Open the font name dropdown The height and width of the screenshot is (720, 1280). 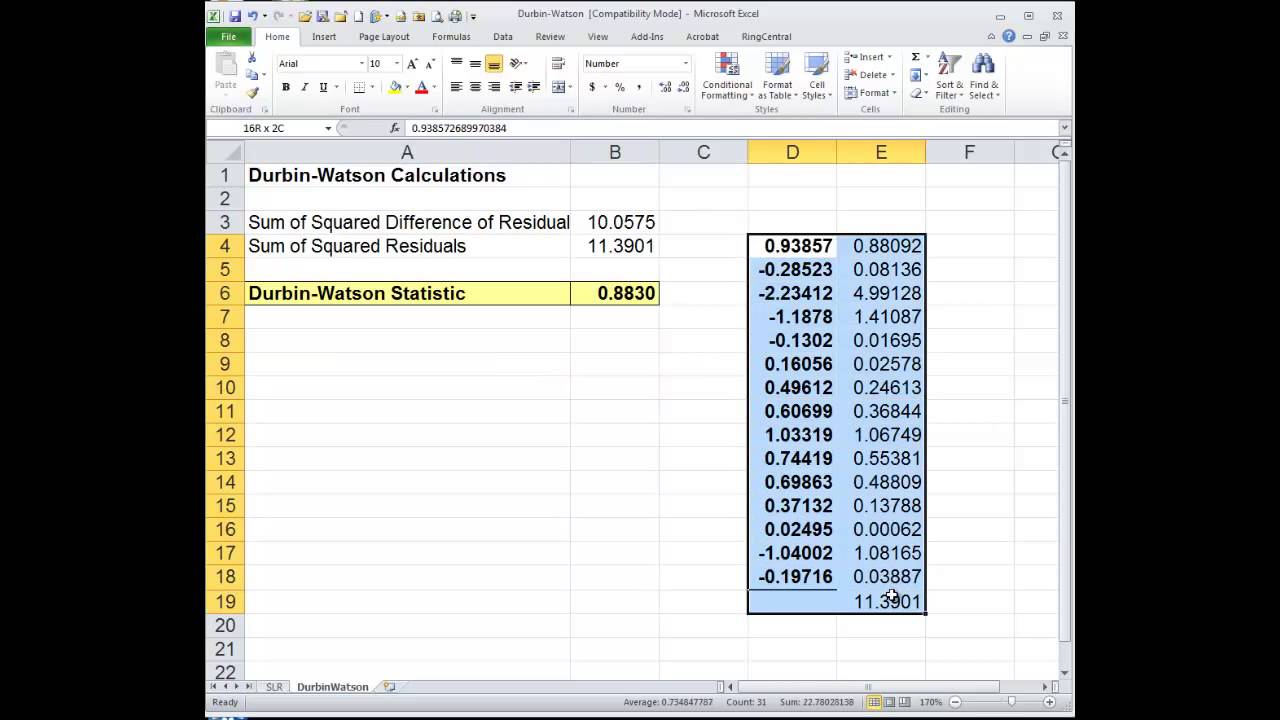pyautogui.click(x=362, y=64)
